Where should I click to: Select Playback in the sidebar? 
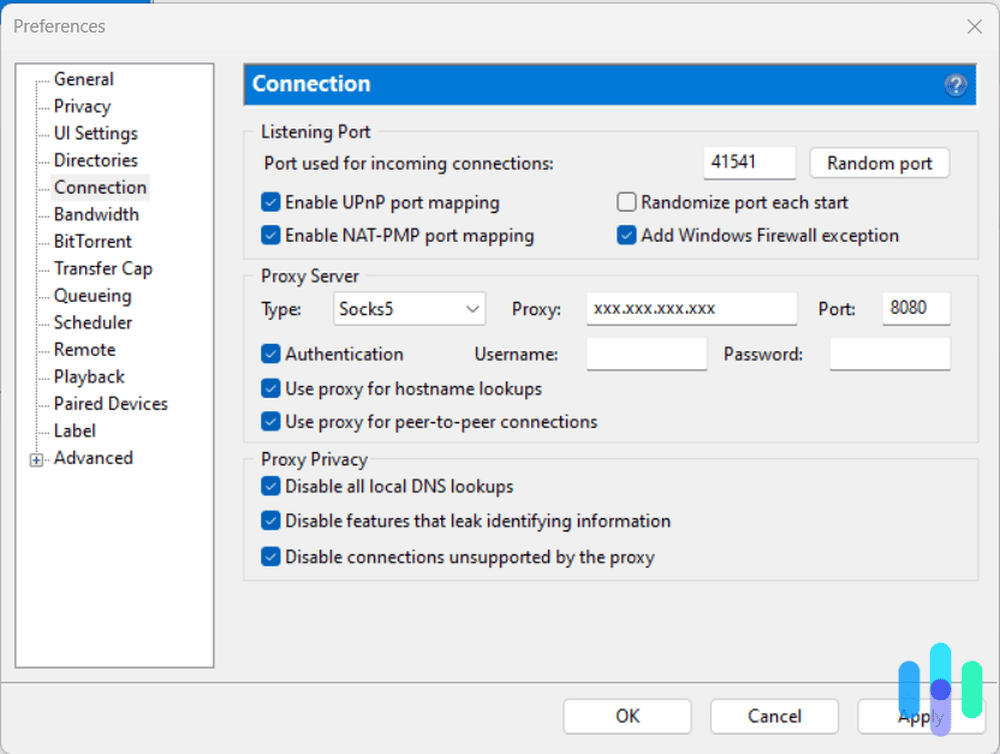point(89,377)
